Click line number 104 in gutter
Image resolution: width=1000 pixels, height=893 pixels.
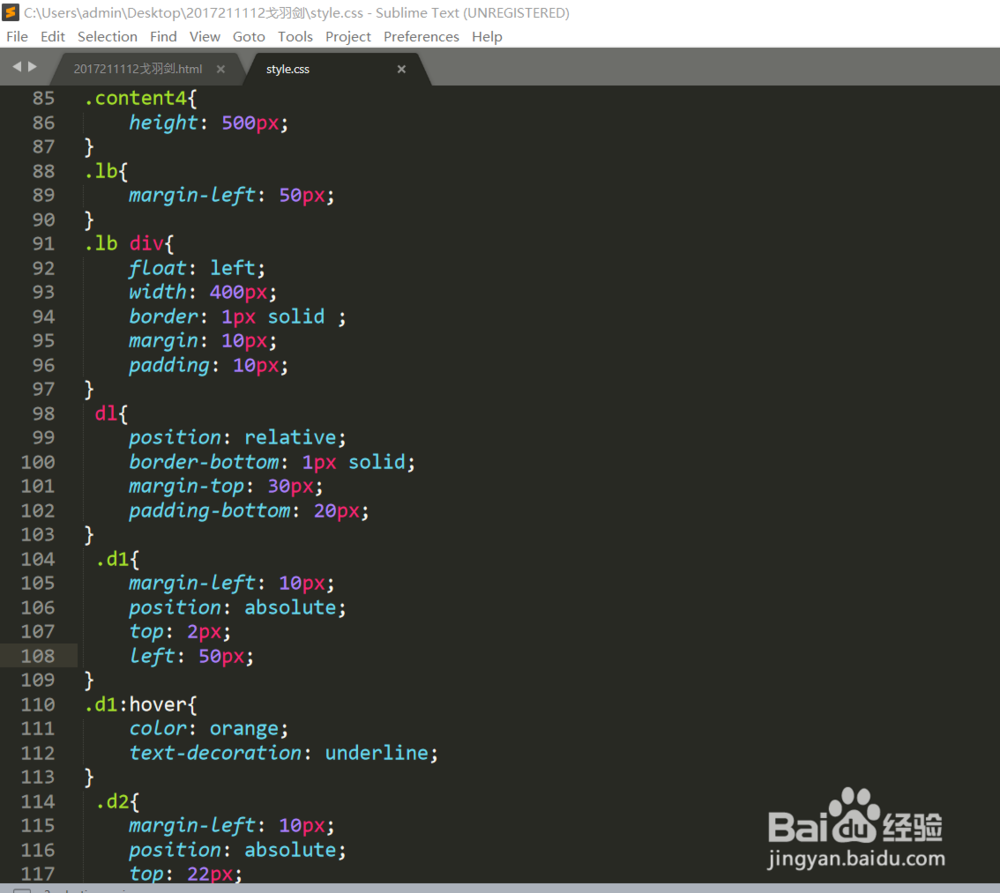point(38,559)
